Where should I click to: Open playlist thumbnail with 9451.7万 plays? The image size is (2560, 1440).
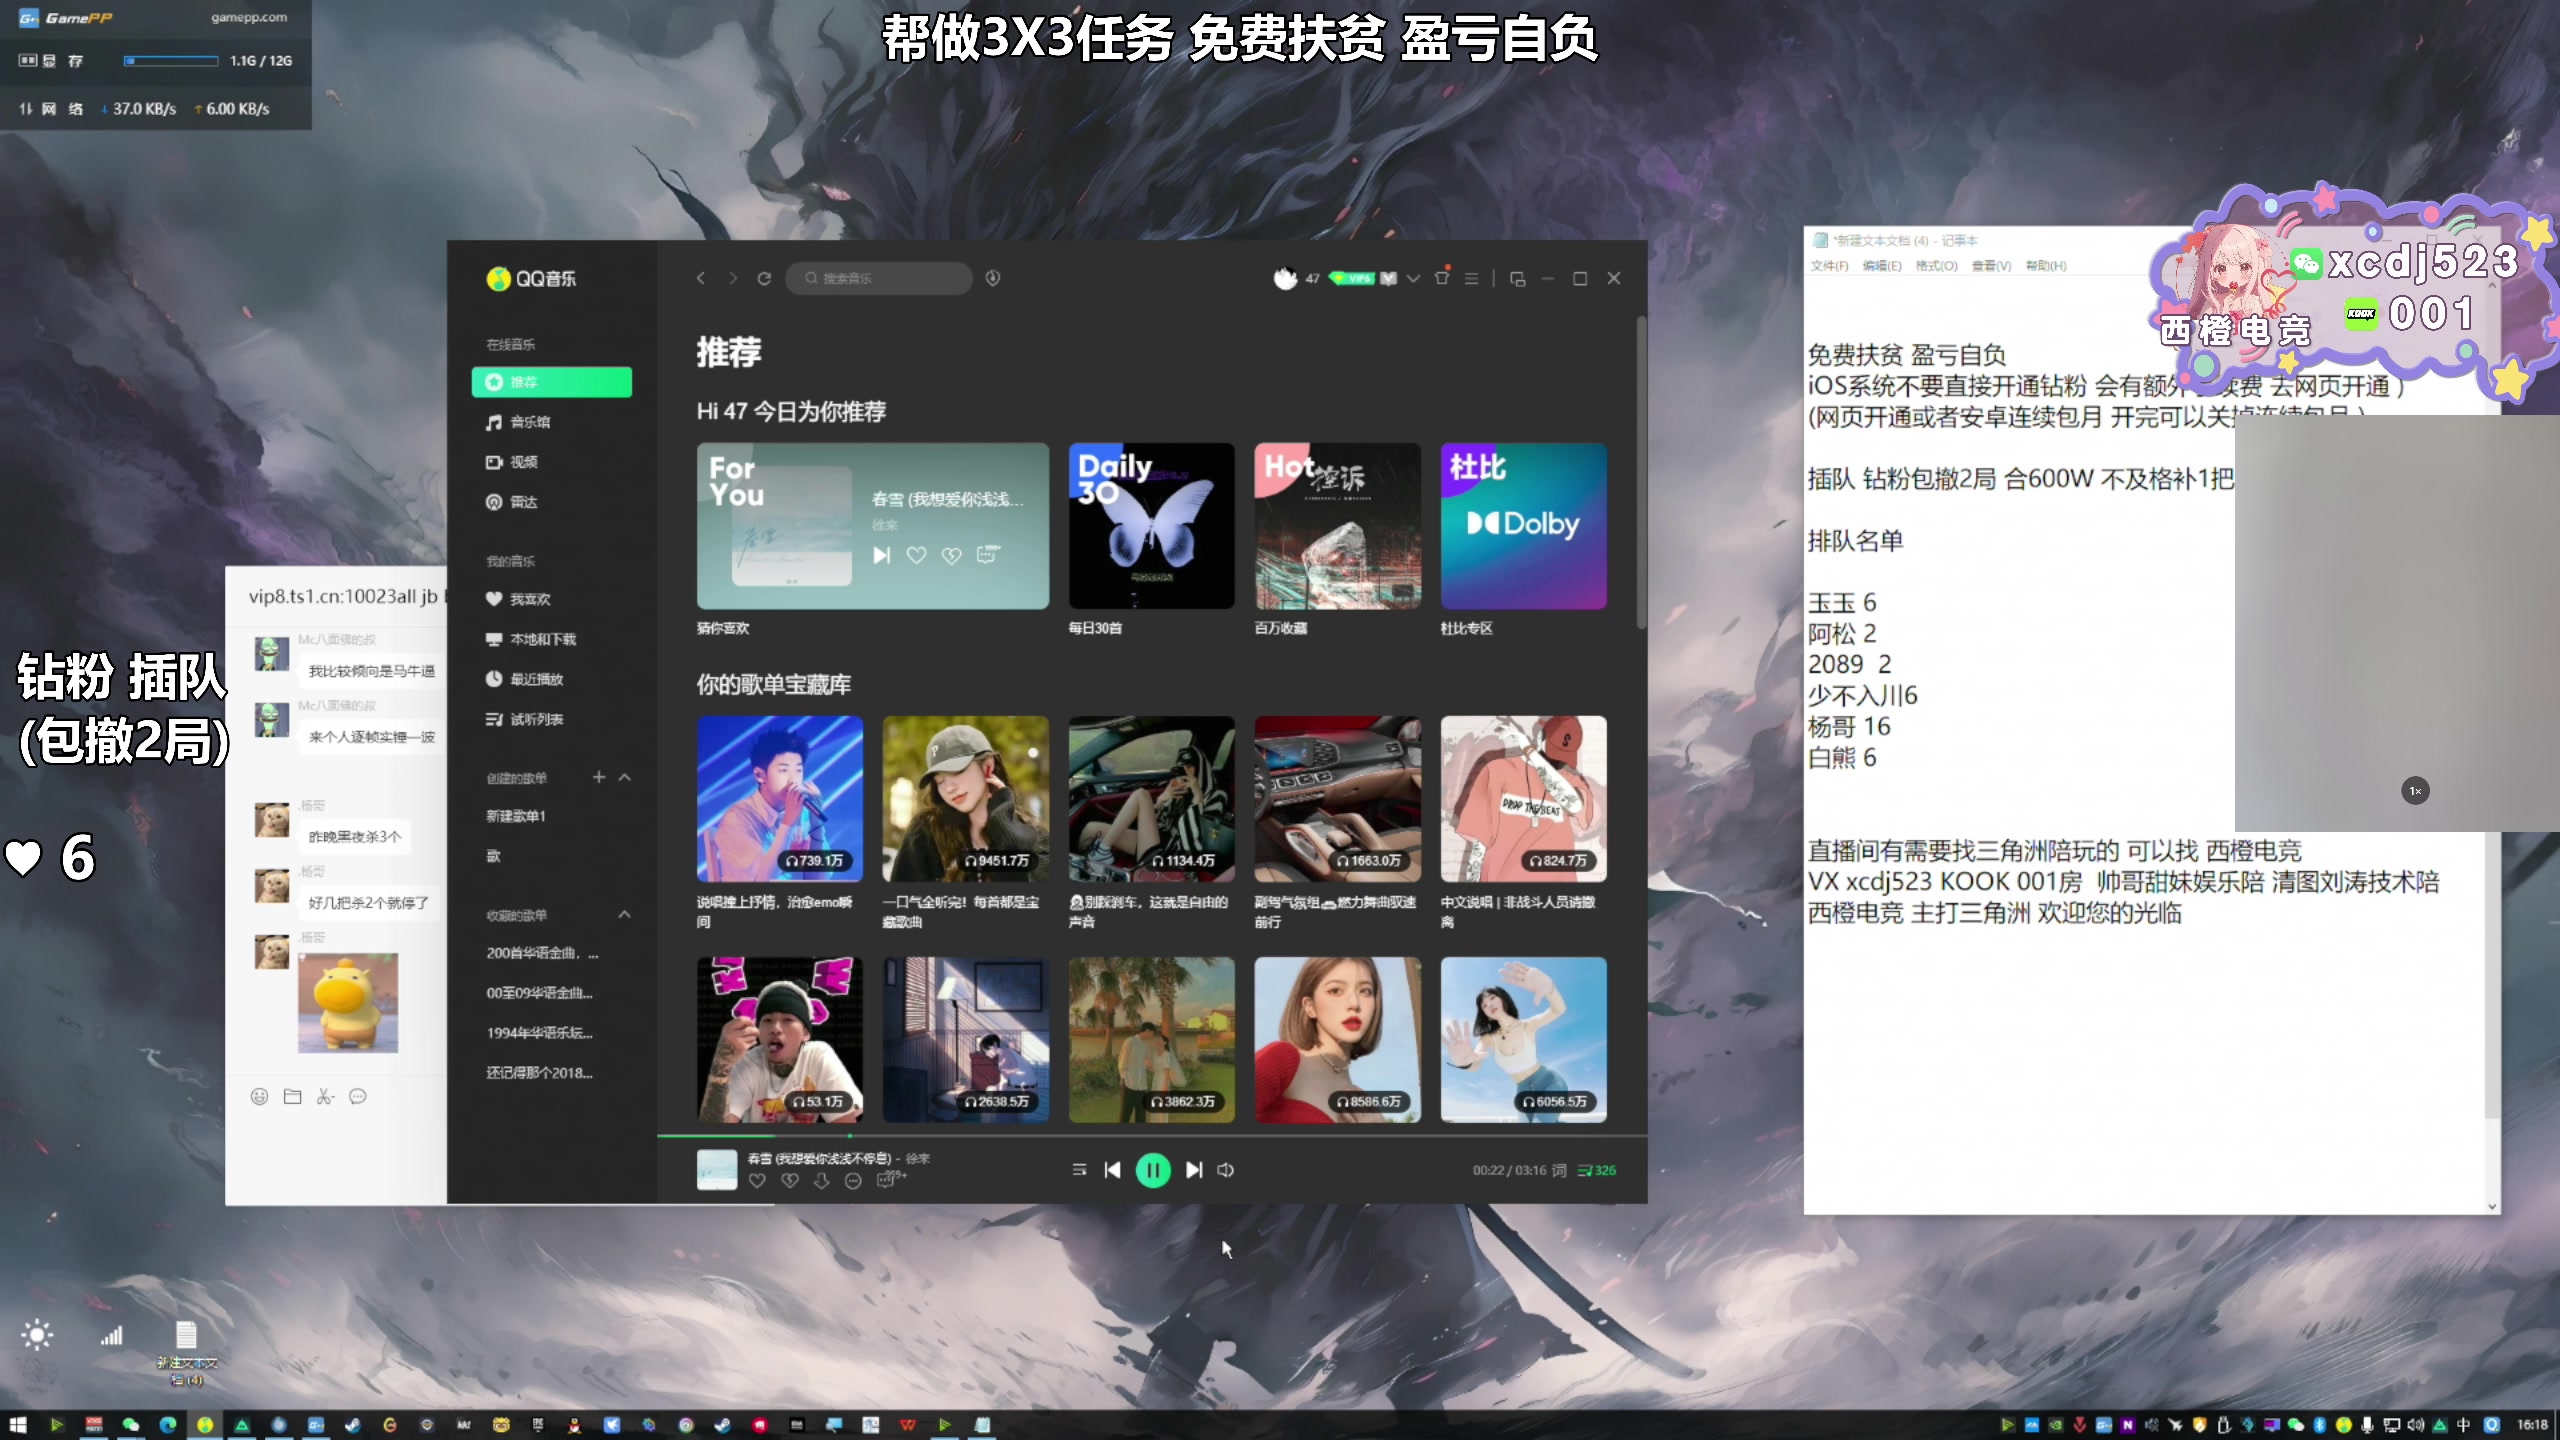965,799
